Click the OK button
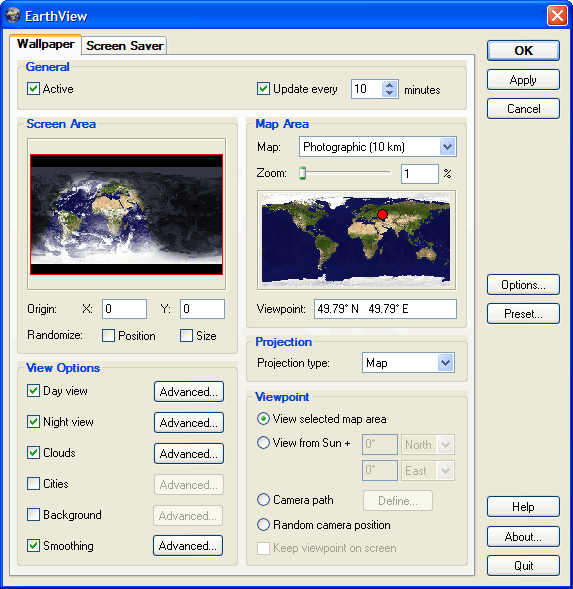Screen dimensions: 573x589 click(523, 51)
